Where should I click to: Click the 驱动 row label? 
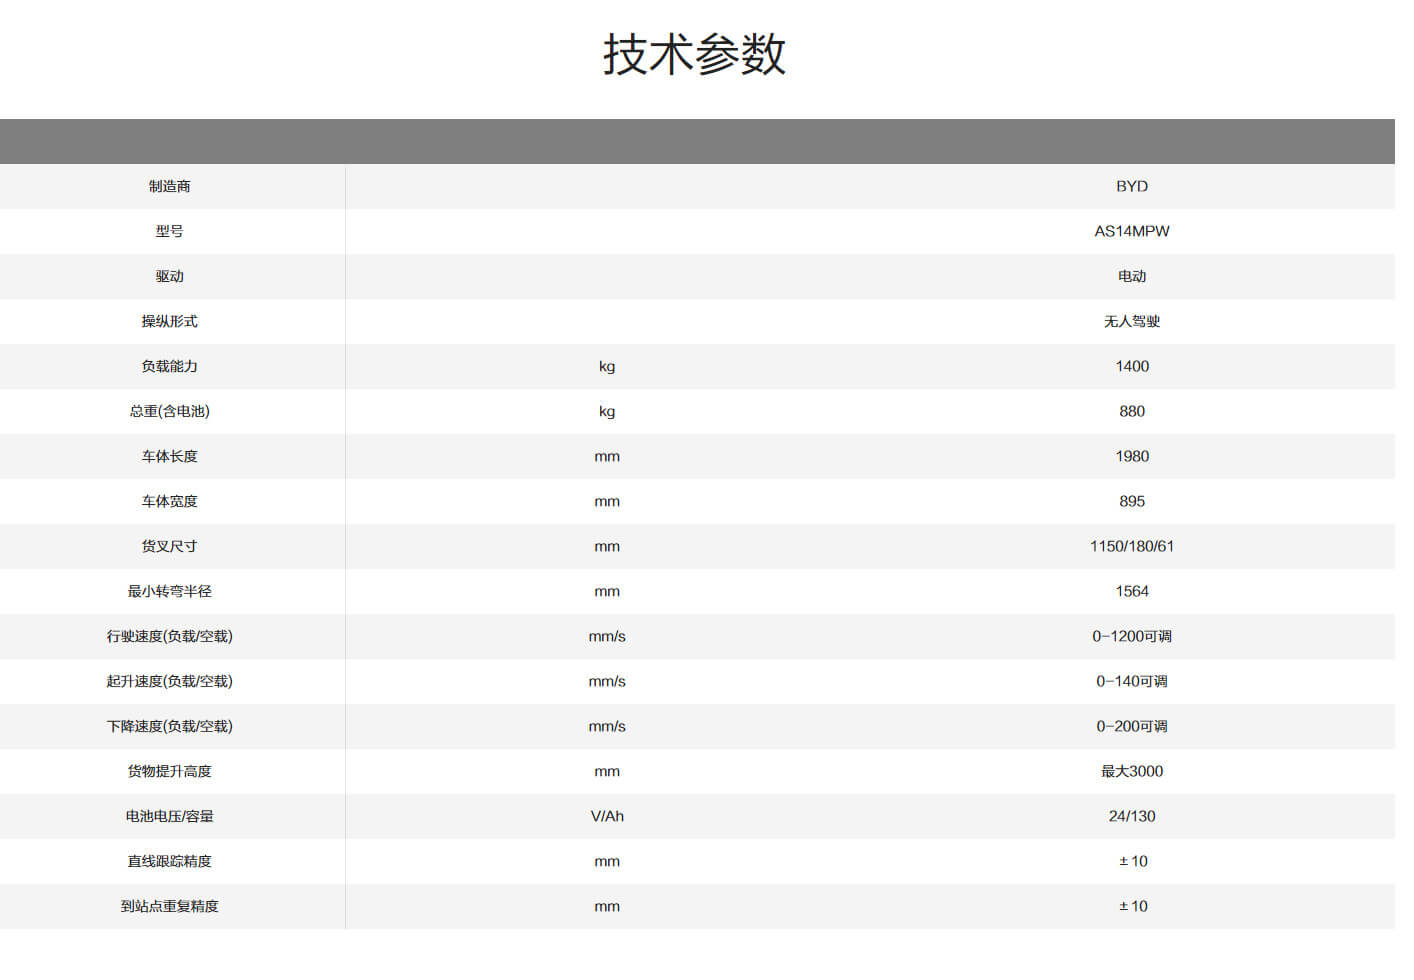(x=170, y=276)
